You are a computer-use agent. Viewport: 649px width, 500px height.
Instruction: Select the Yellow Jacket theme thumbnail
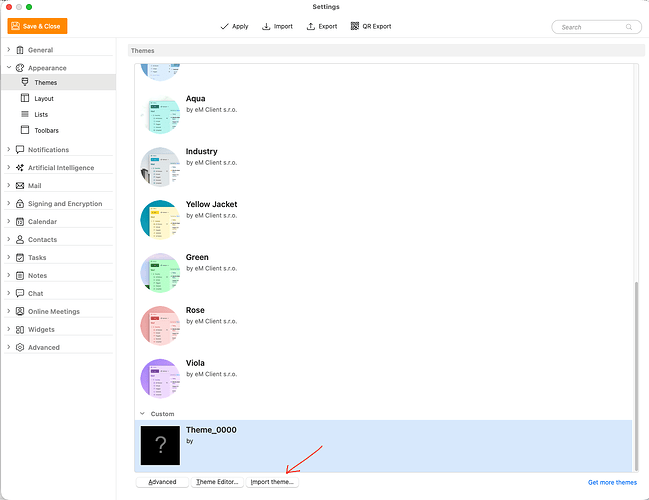click(160, 220)
